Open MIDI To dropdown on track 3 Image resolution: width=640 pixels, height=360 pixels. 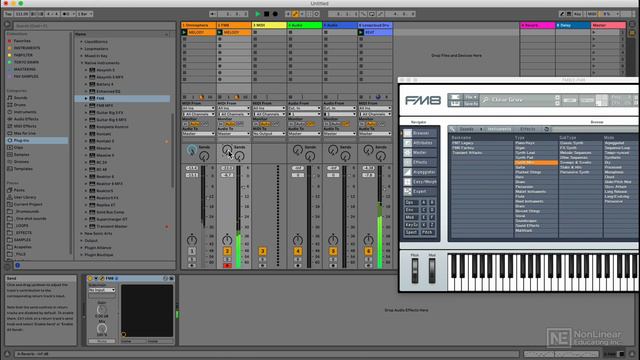pos(269,133)
